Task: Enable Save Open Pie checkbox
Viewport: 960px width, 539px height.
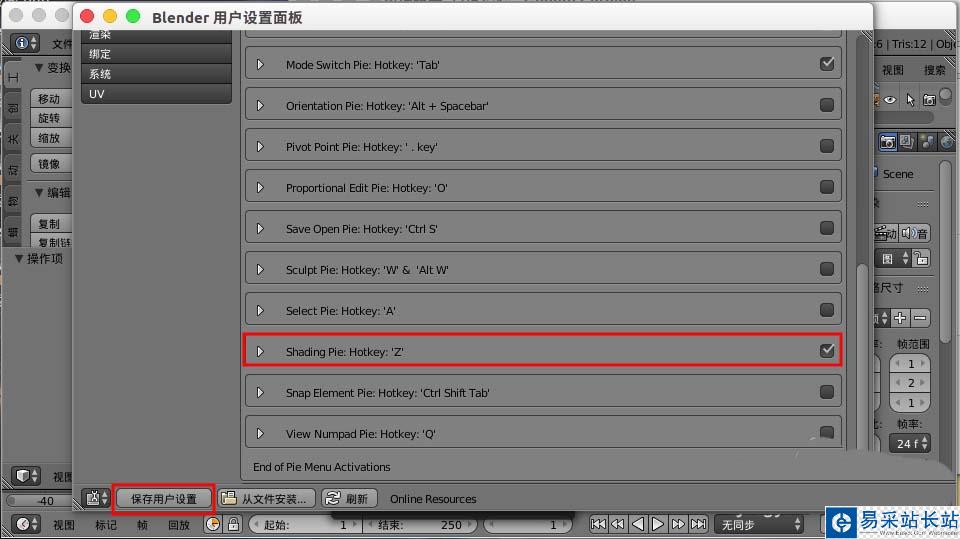Action: pyautogui.click(x=827, y=228)
